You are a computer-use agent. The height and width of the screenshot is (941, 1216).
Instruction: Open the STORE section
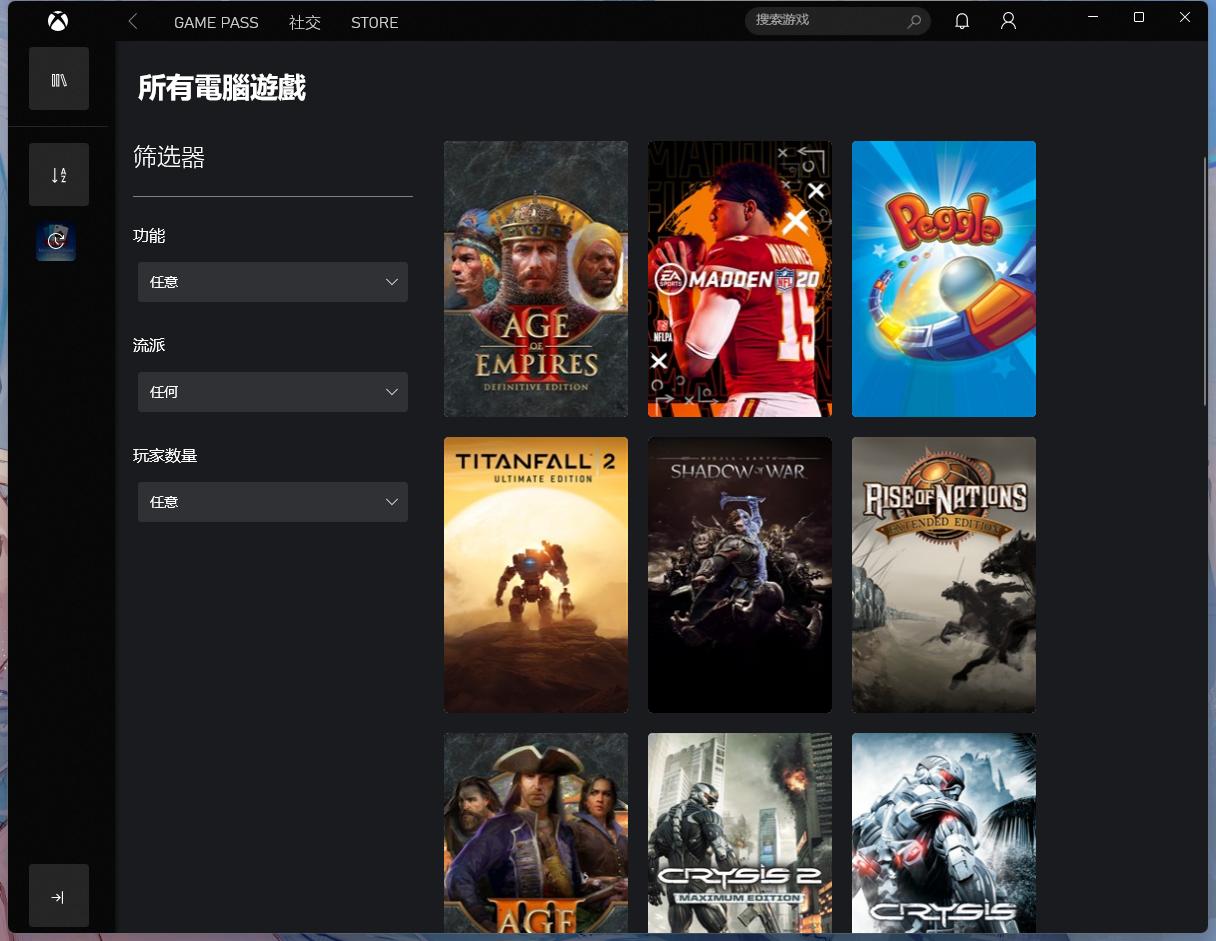(374, 22)
